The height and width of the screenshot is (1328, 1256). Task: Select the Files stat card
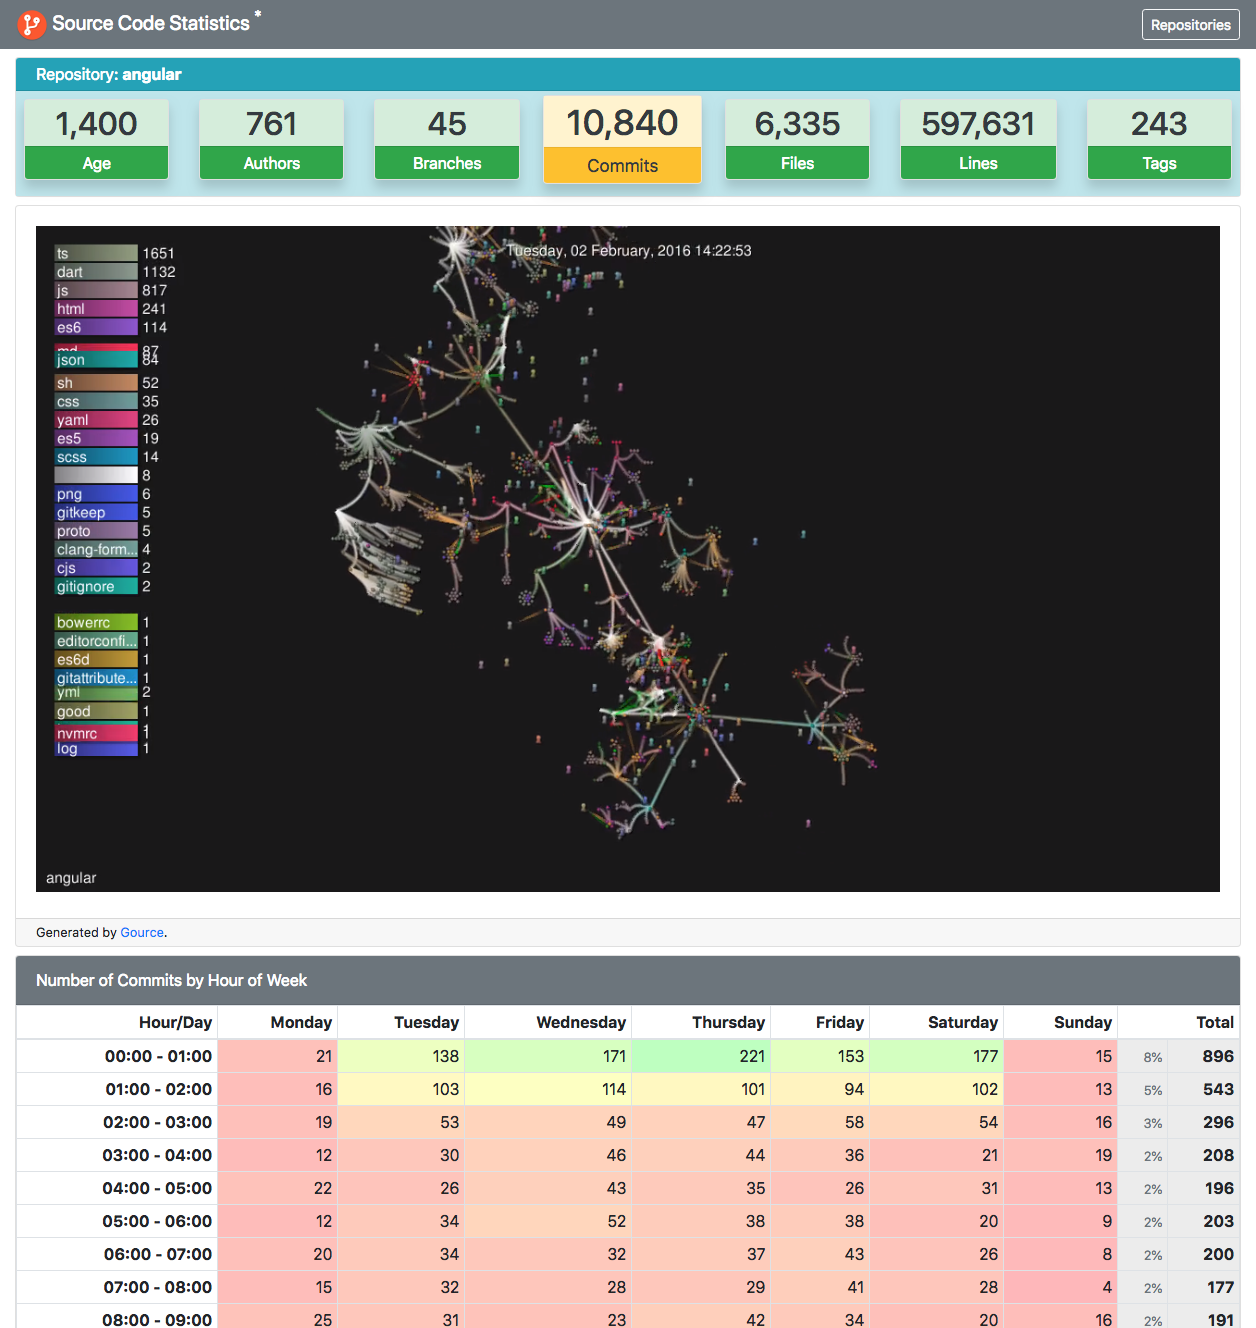point(797,139)
